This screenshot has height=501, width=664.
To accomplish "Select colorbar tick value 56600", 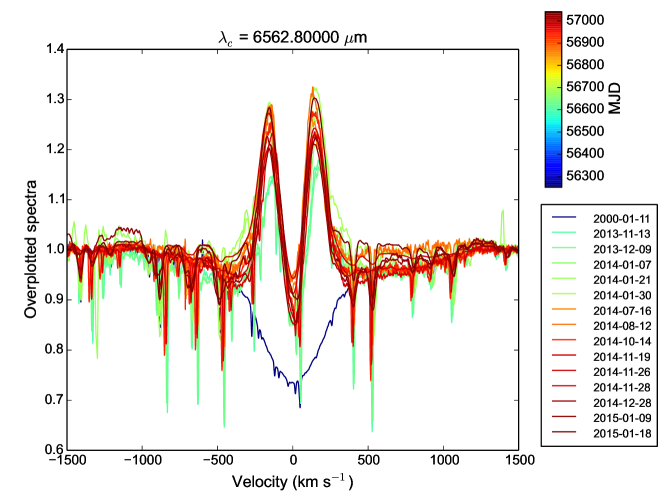I will tap(585, 108).
